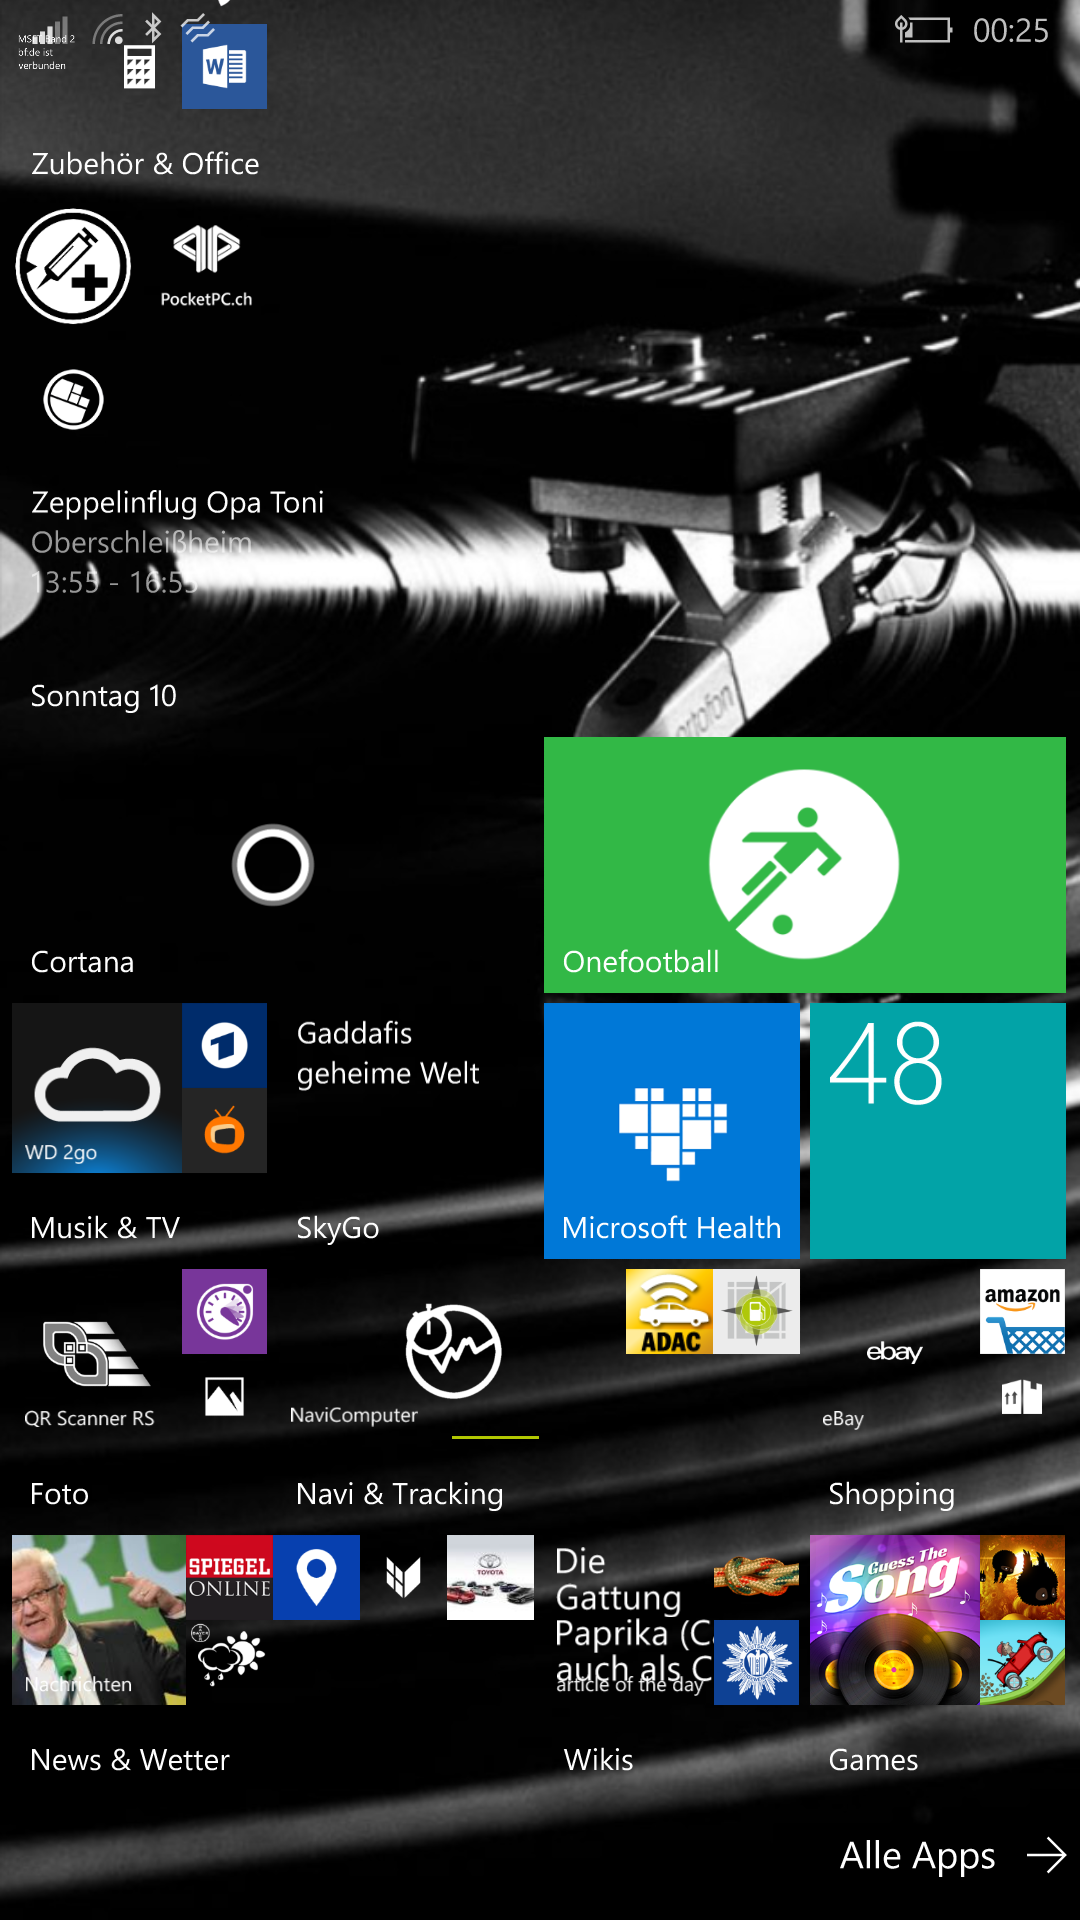Open the blue police star tile

click(757, 1662)
